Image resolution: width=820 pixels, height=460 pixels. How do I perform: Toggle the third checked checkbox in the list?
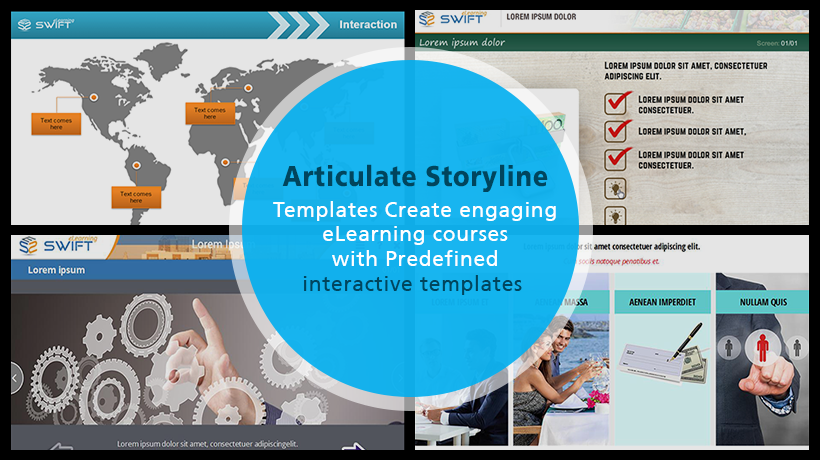point(617,159)
